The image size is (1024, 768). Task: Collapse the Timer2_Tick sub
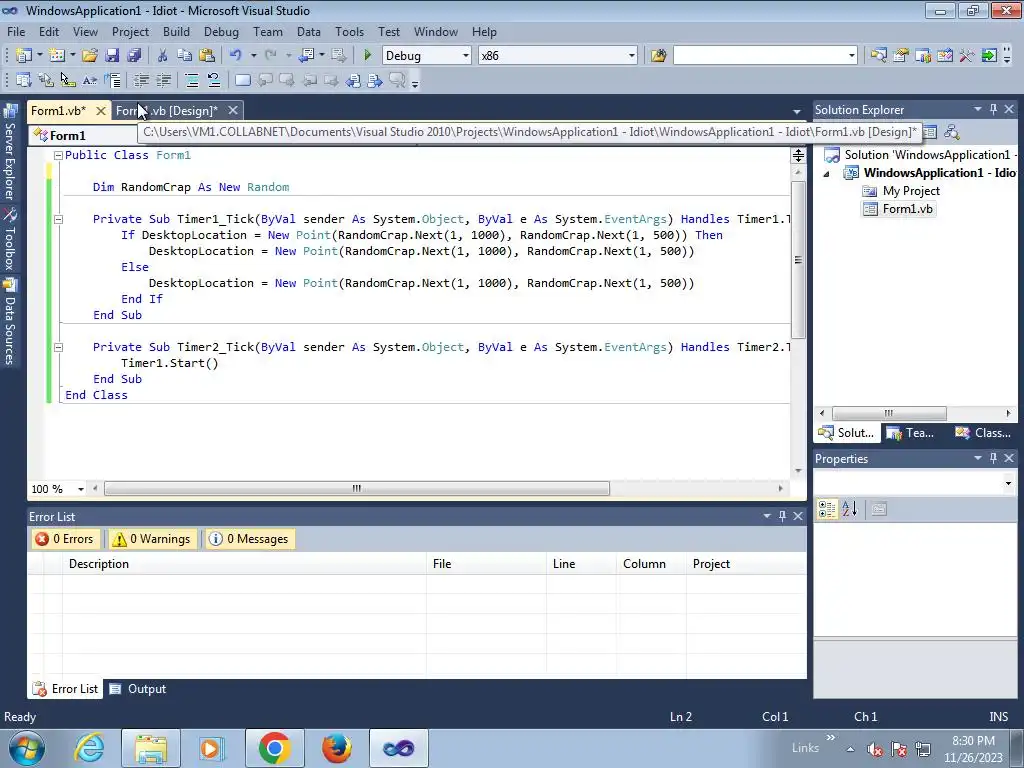click(58, 347)
